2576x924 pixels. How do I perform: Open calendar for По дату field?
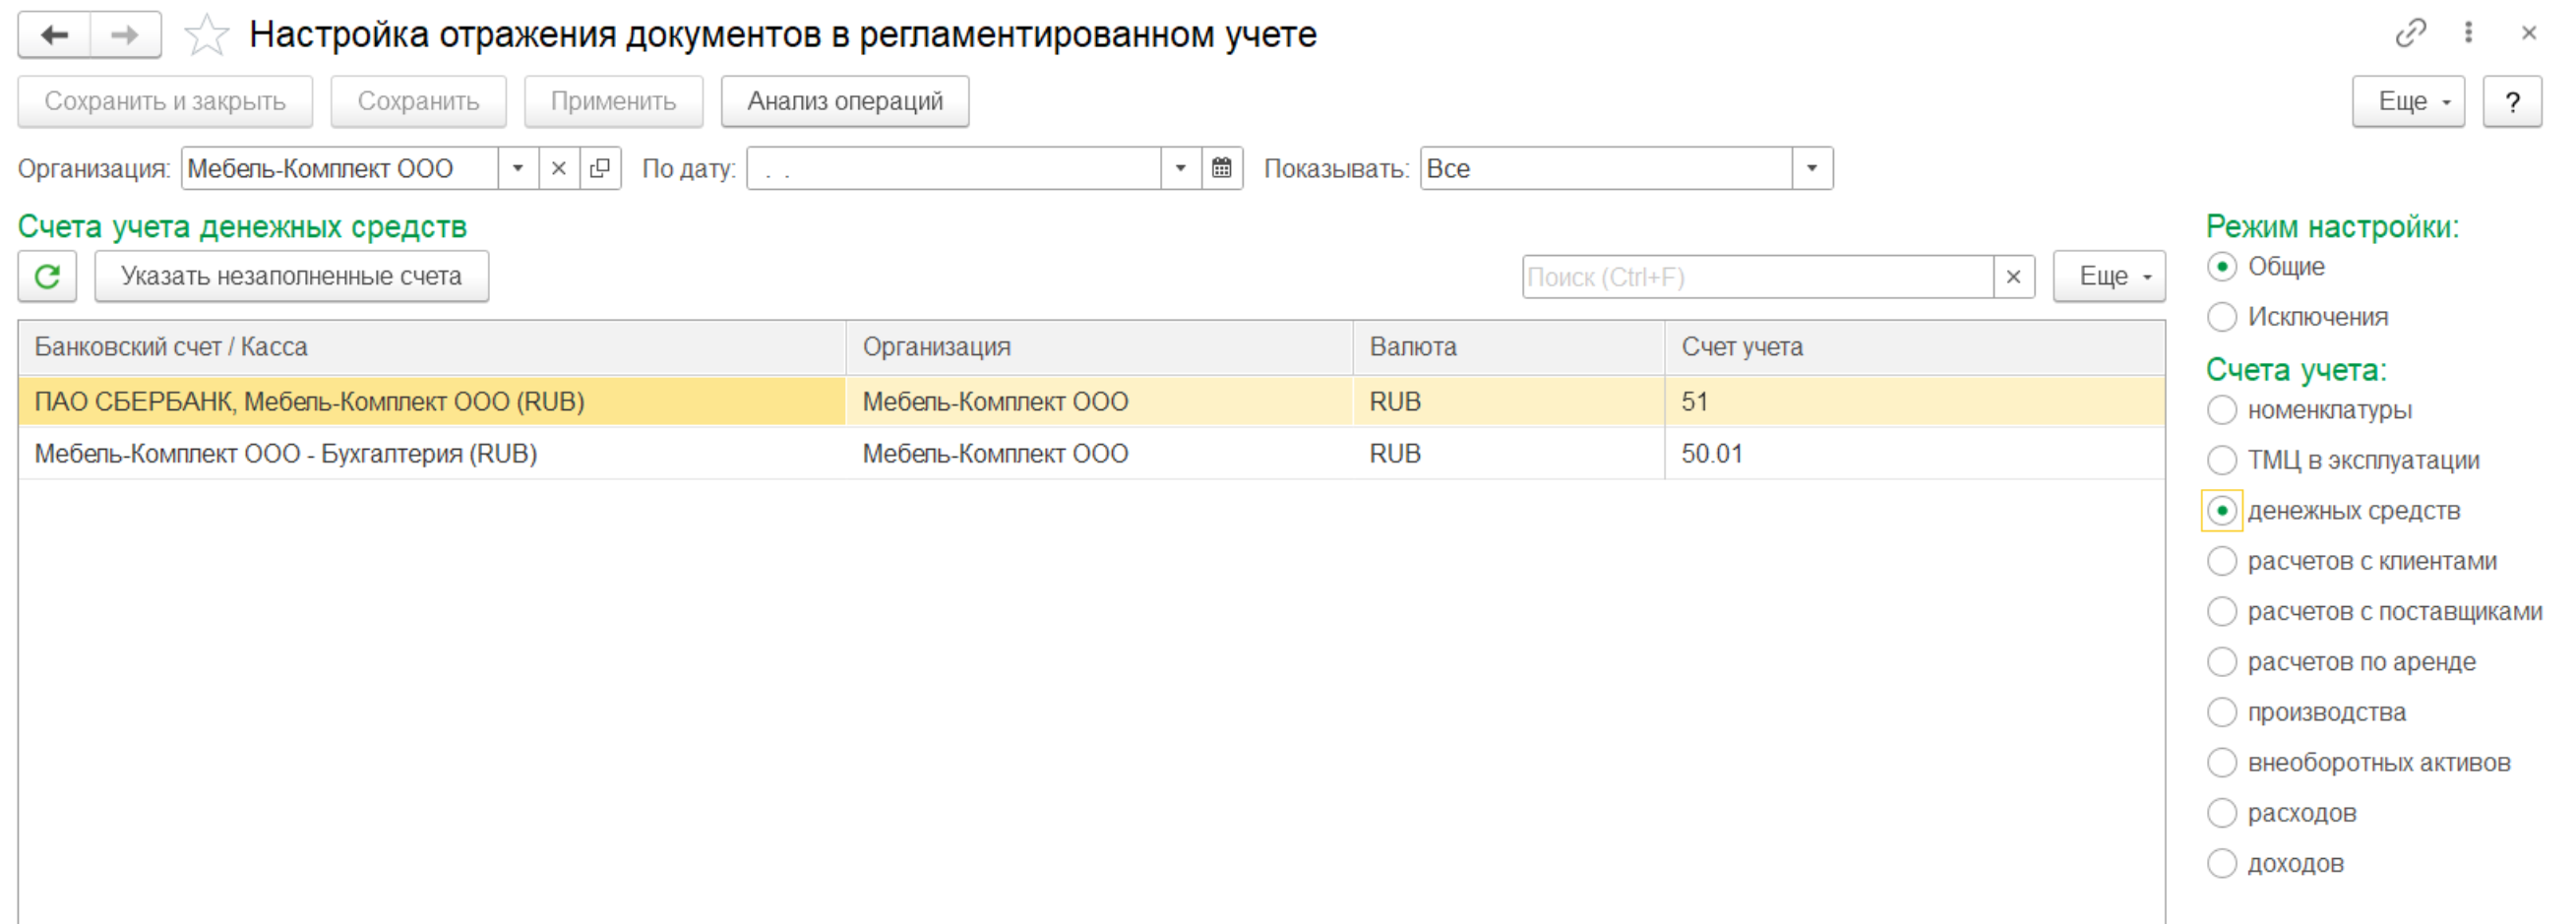click(1222, 168)
